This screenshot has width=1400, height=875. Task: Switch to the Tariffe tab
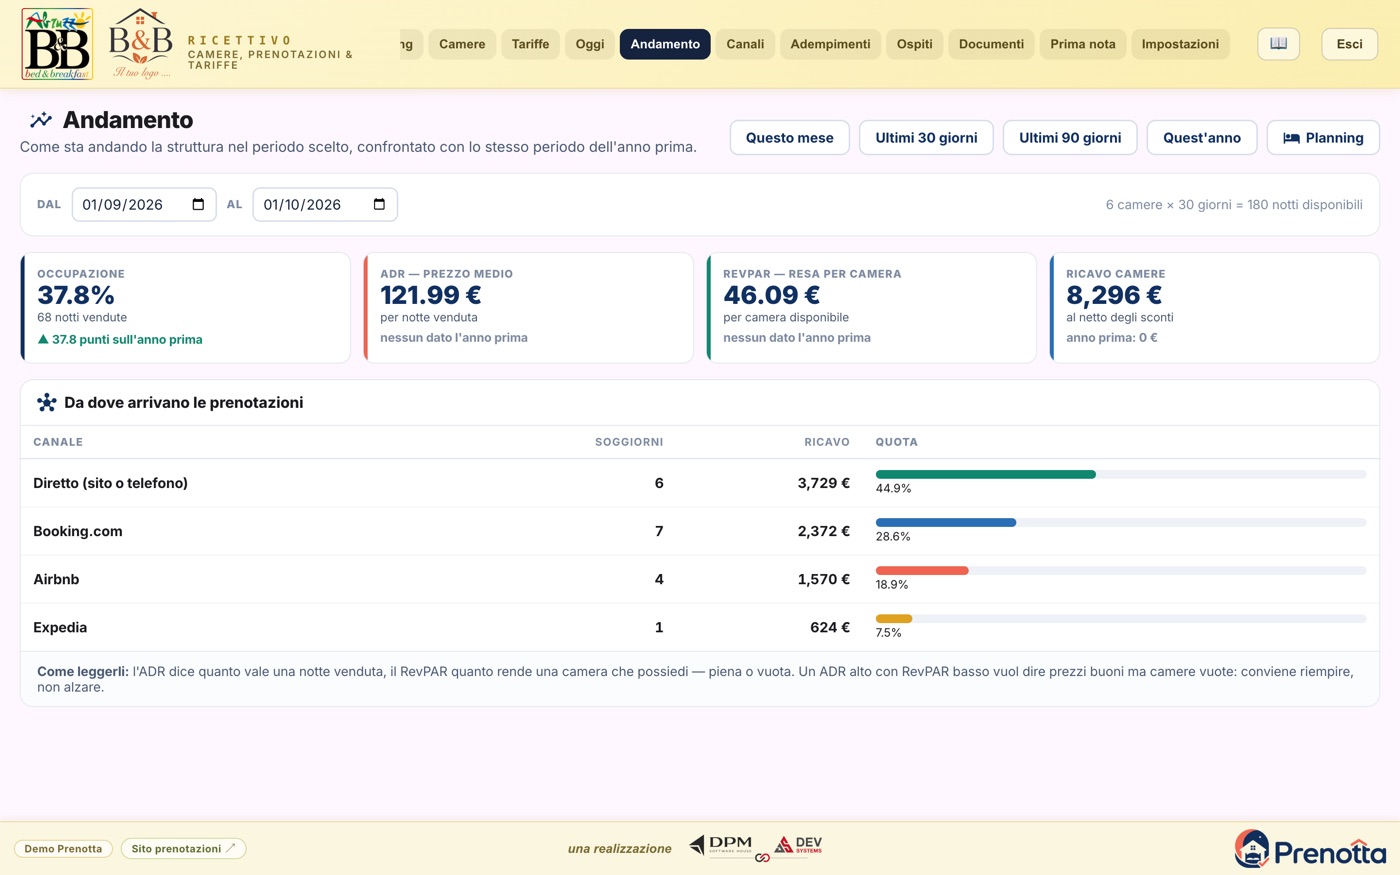point(530,44)
